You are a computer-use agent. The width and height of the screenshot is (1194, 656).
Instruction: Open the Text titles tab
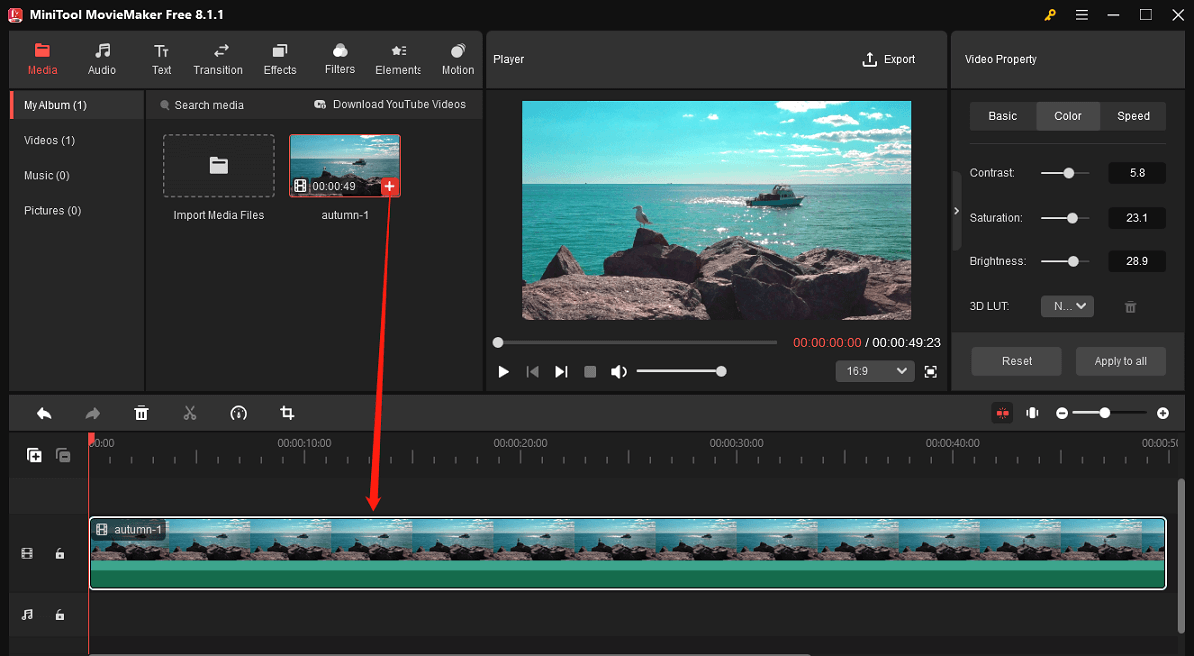click(x=161, y=59)
